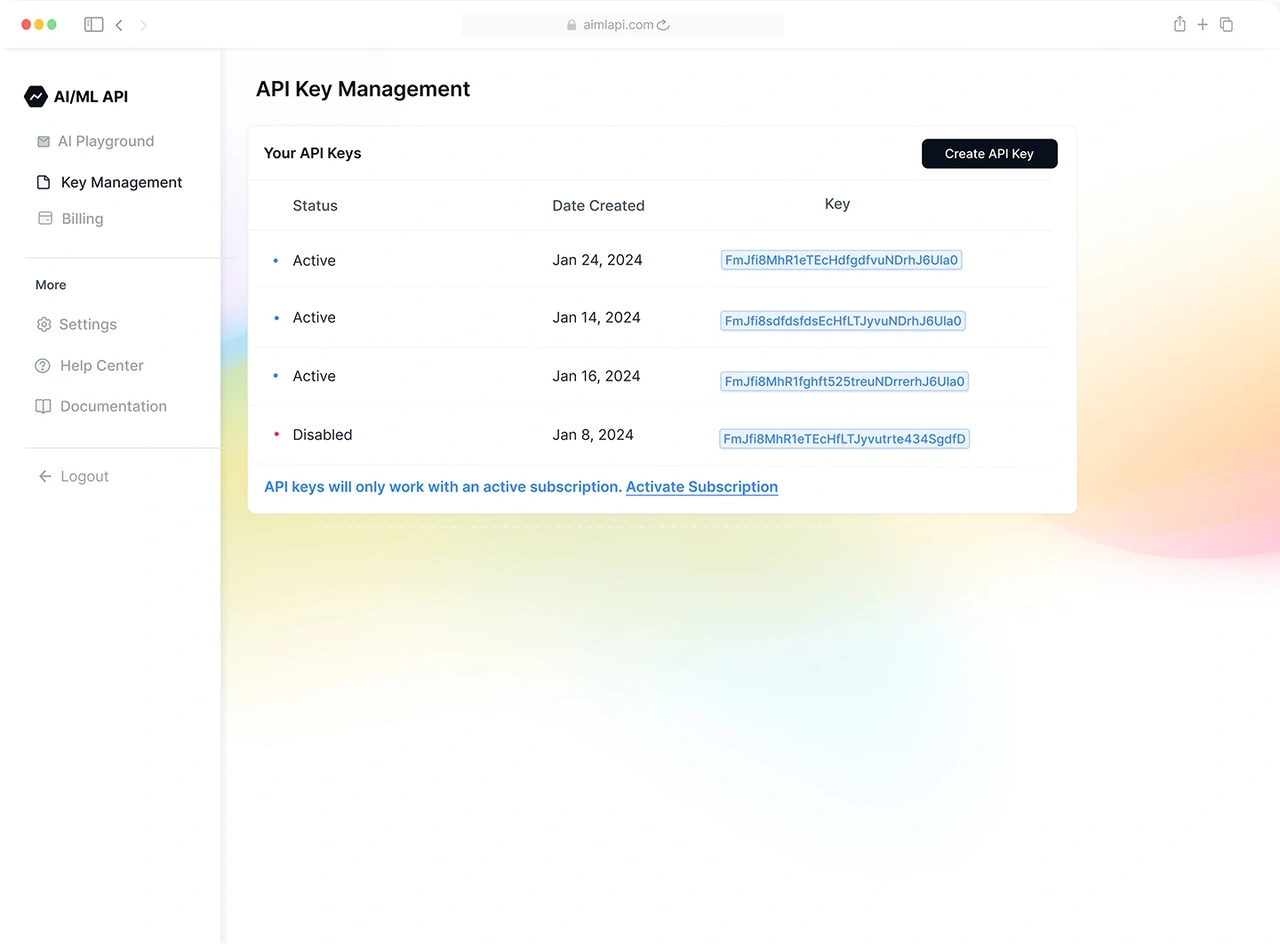Click the browser back navigation arrow
The width and height of the screenshot is (1280, 944).
(119, 24)
